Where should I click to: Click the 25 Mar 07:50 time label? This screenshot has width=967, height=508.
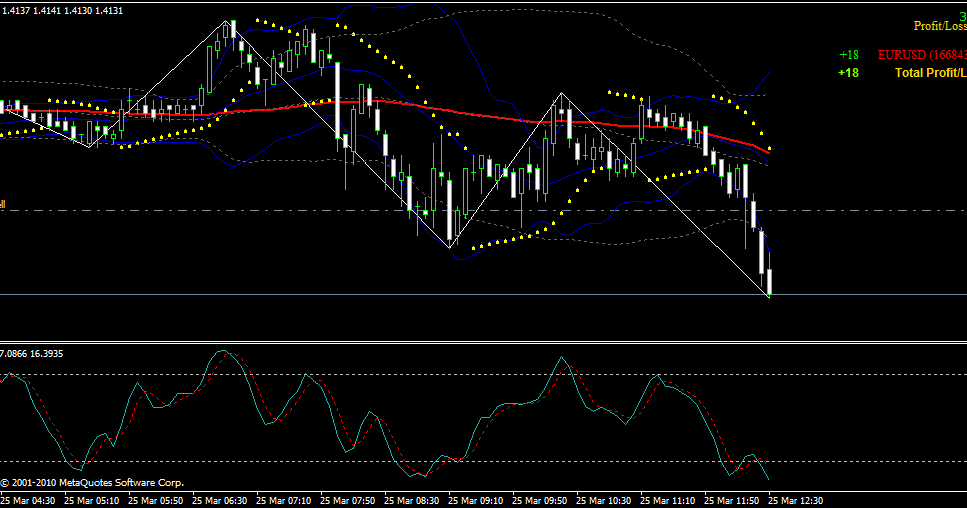click(348, 501)
